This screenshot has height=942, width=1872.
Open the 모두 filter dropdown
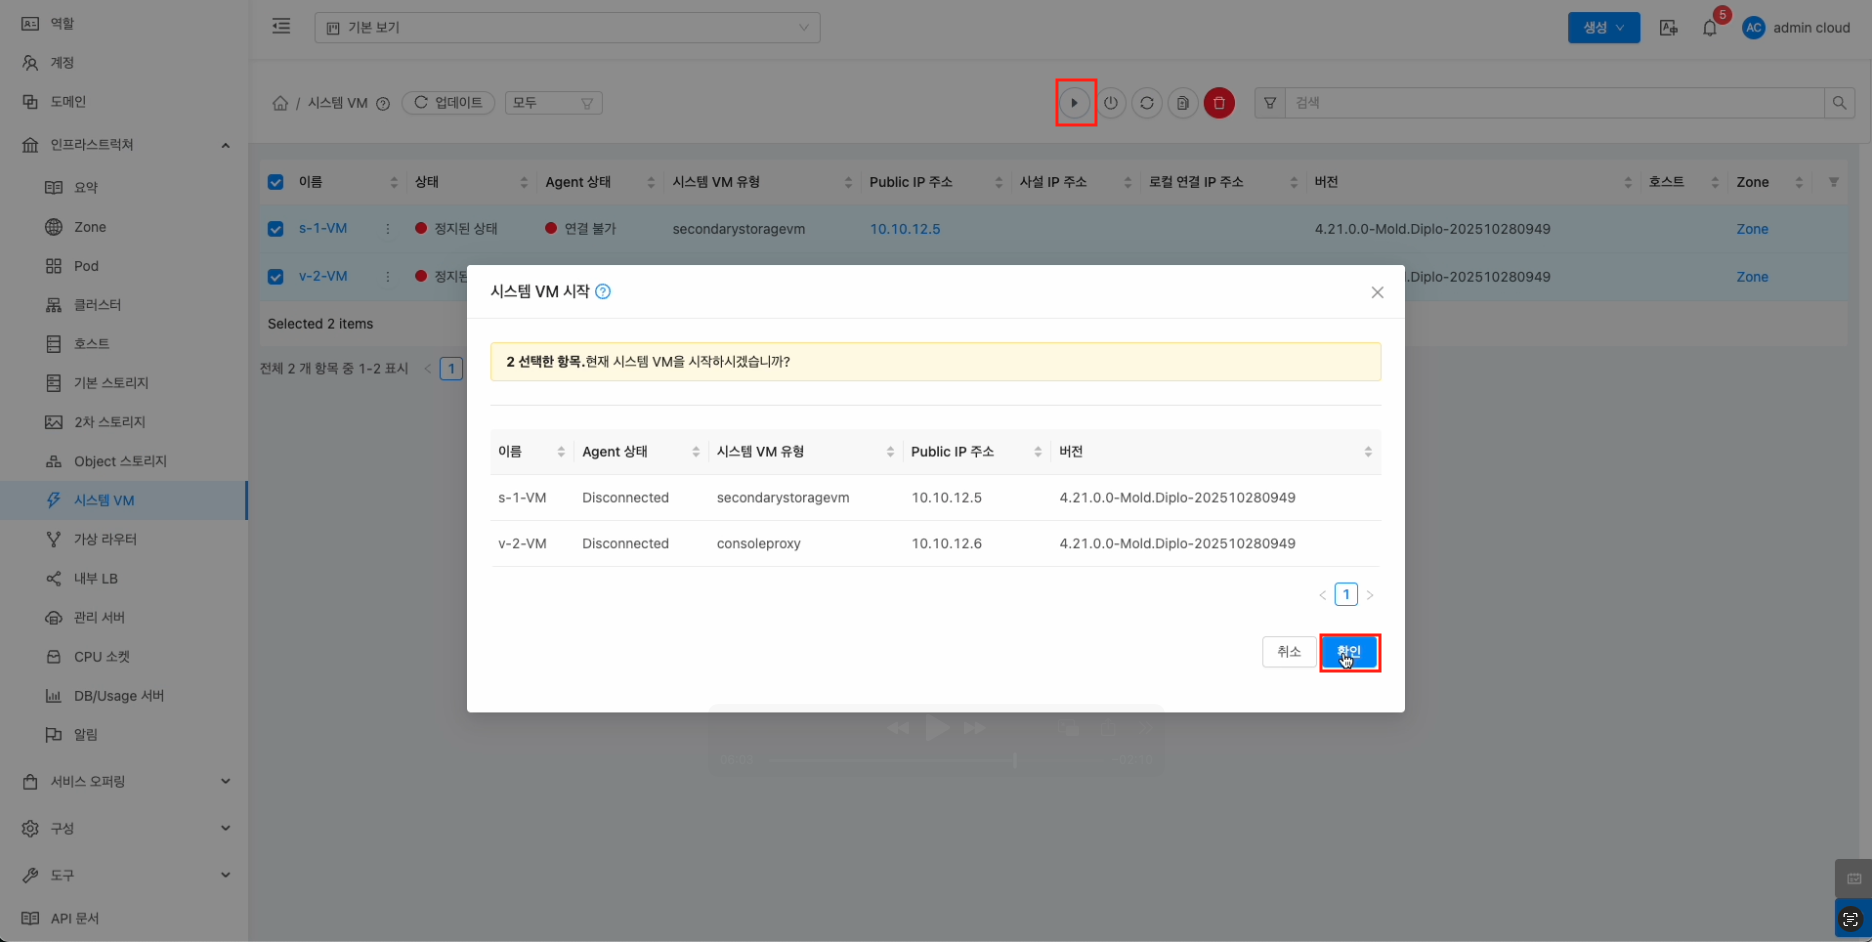click(553, 103)
